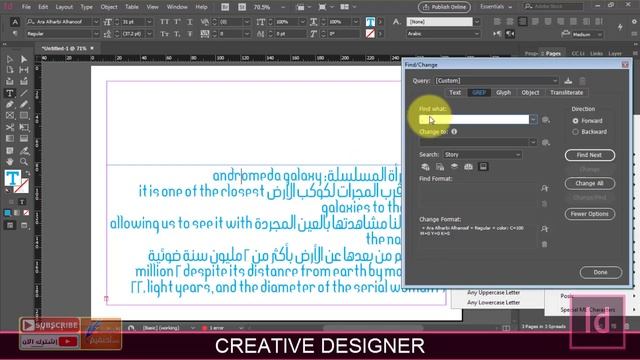Select the Type tool in the toolbox
Image resolution: width=640 pixels, height=360 pixels.
tap(10, 93)
